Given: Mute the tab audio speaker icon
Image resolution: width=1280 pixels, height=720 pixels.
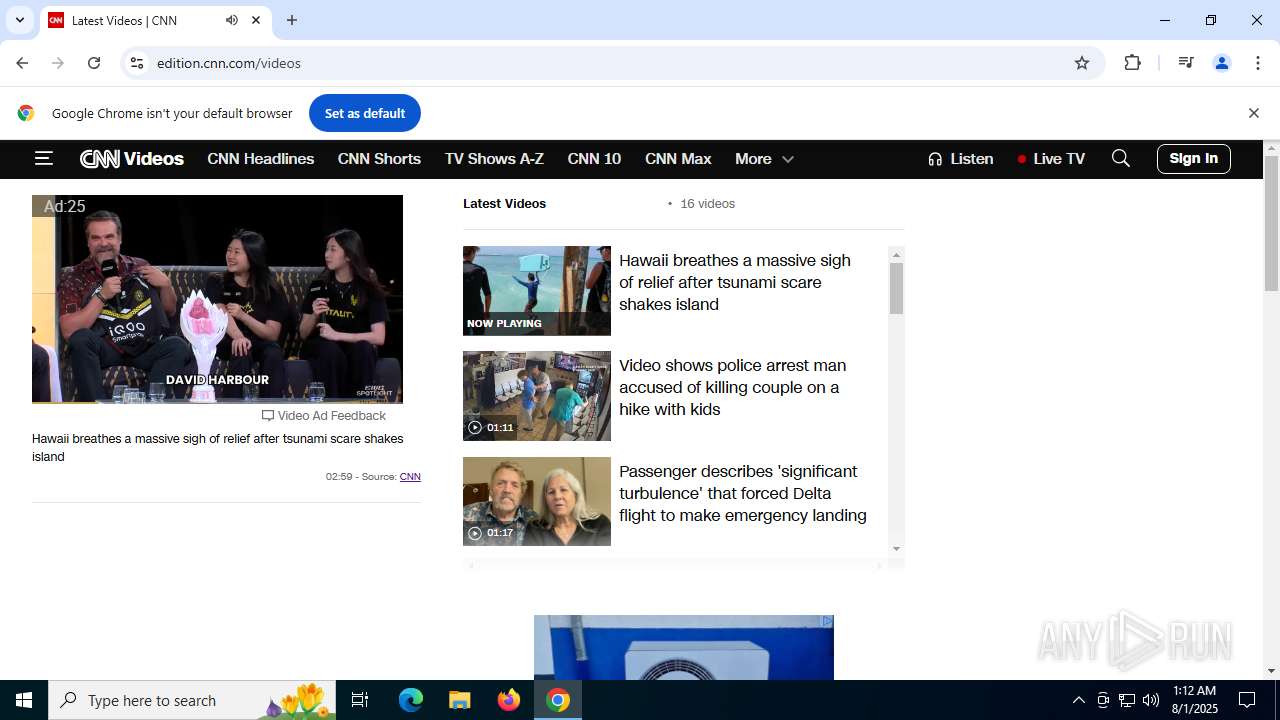Looking at the screenshot, I should pyautogui.click(x=232, y=20).
